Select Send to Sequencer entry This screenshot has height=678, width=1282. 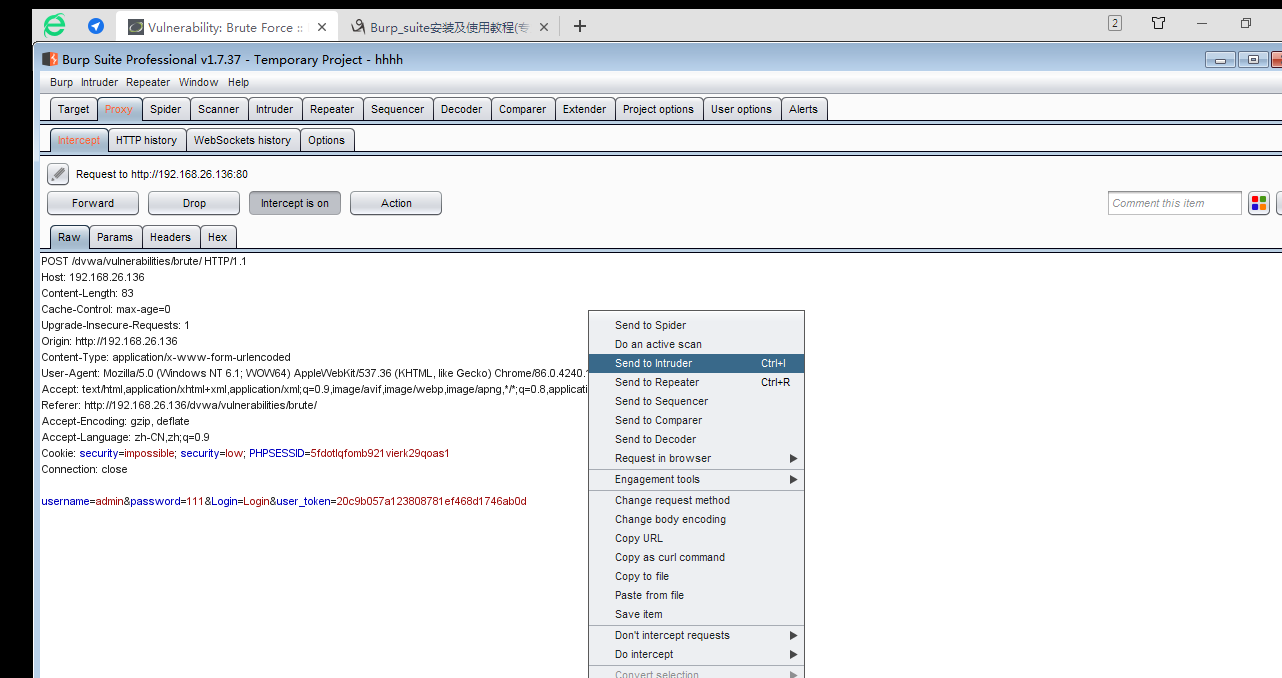pos(696,401)
